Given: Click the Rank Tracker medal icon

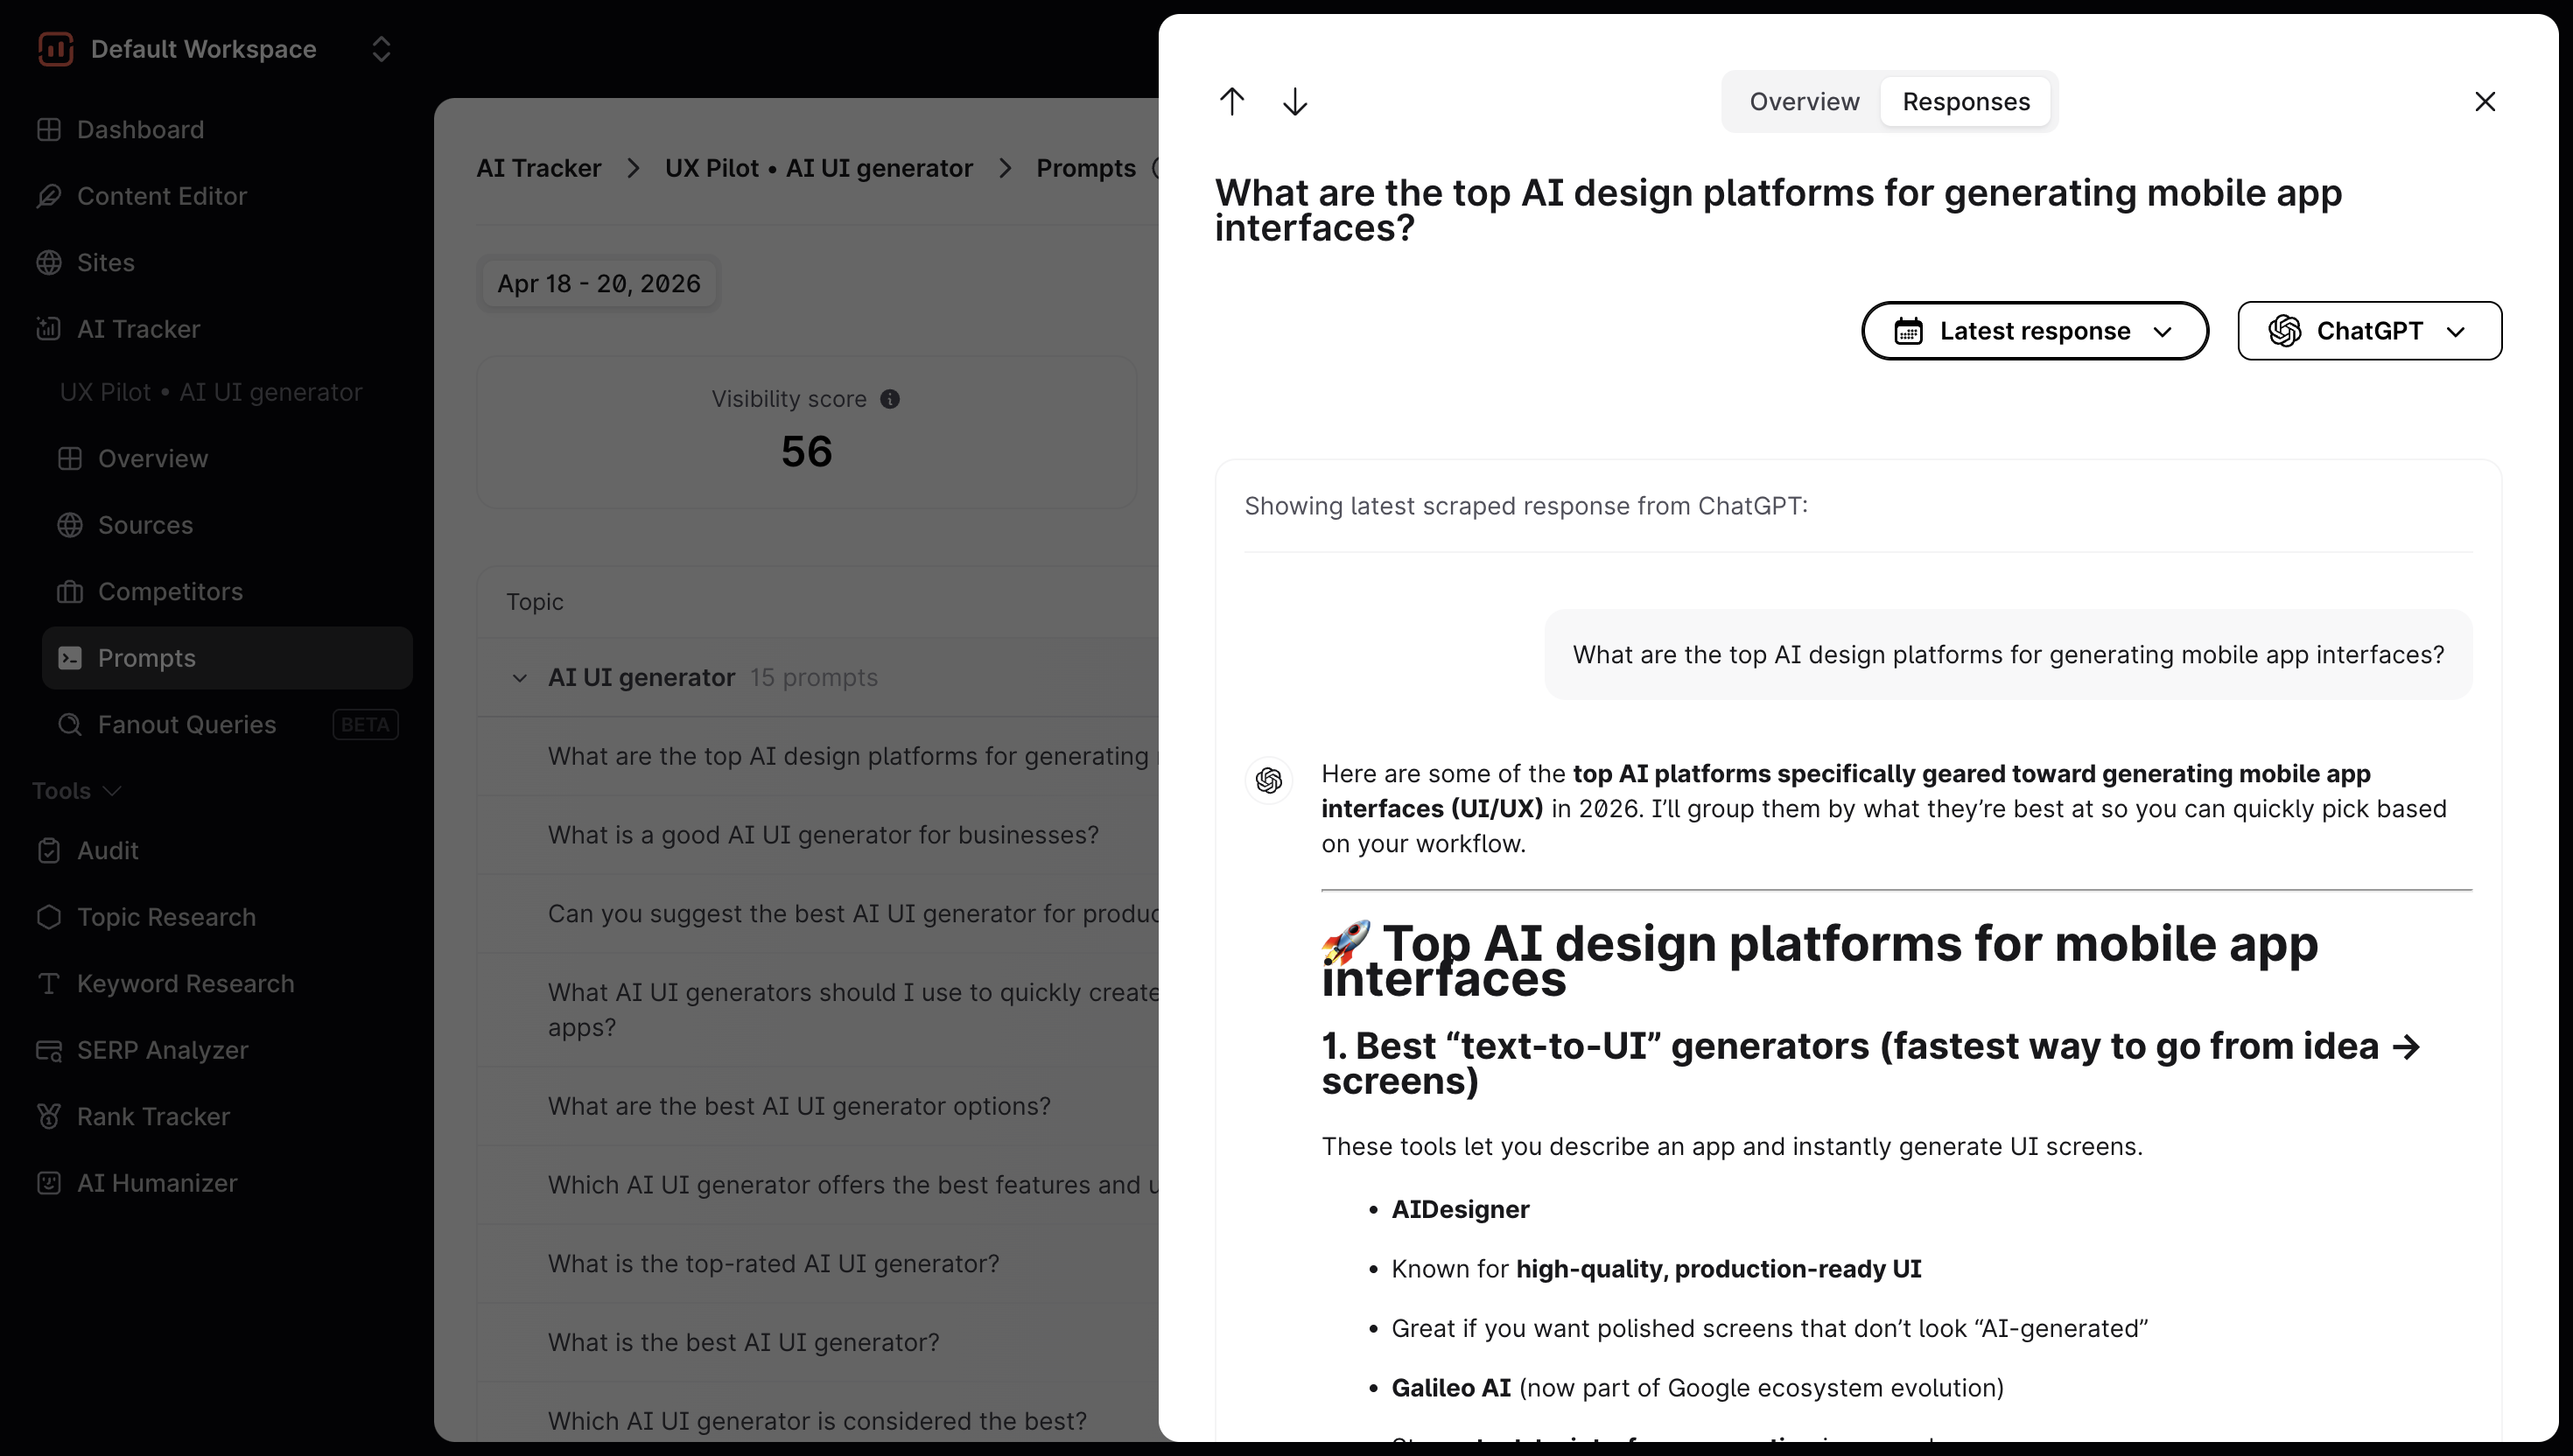Looking at the screenshot, I should click(48, 1116).
